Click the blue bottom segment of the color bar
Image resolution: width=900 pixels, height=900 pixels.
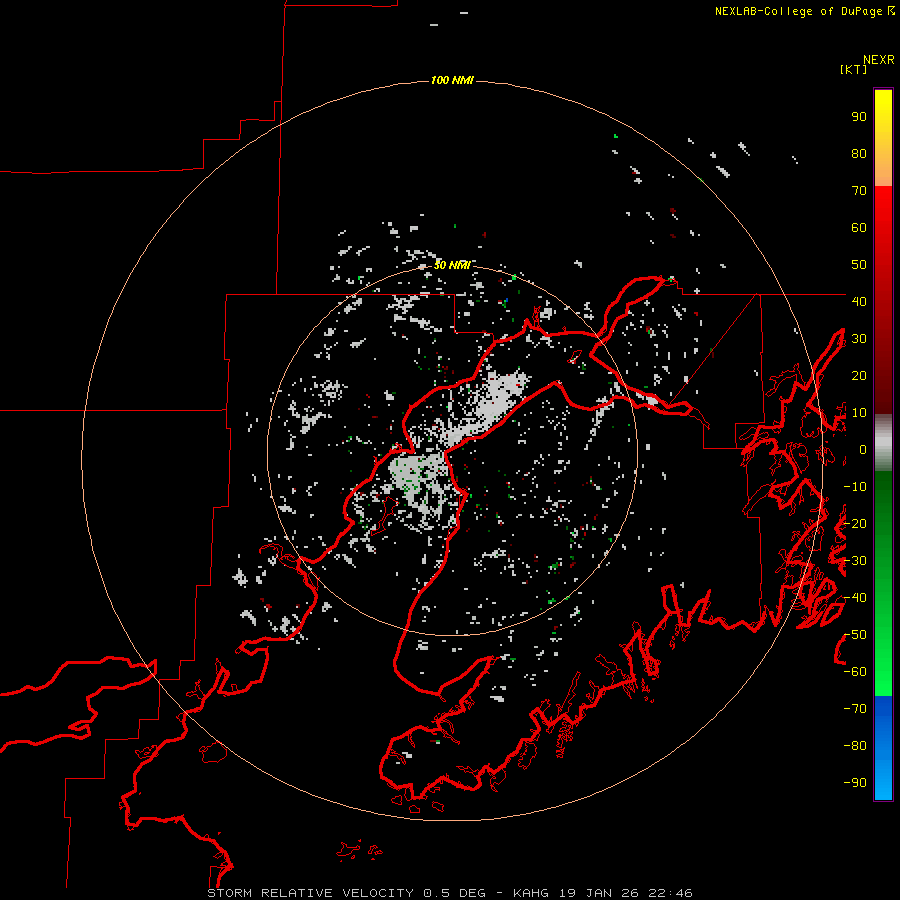883,748
